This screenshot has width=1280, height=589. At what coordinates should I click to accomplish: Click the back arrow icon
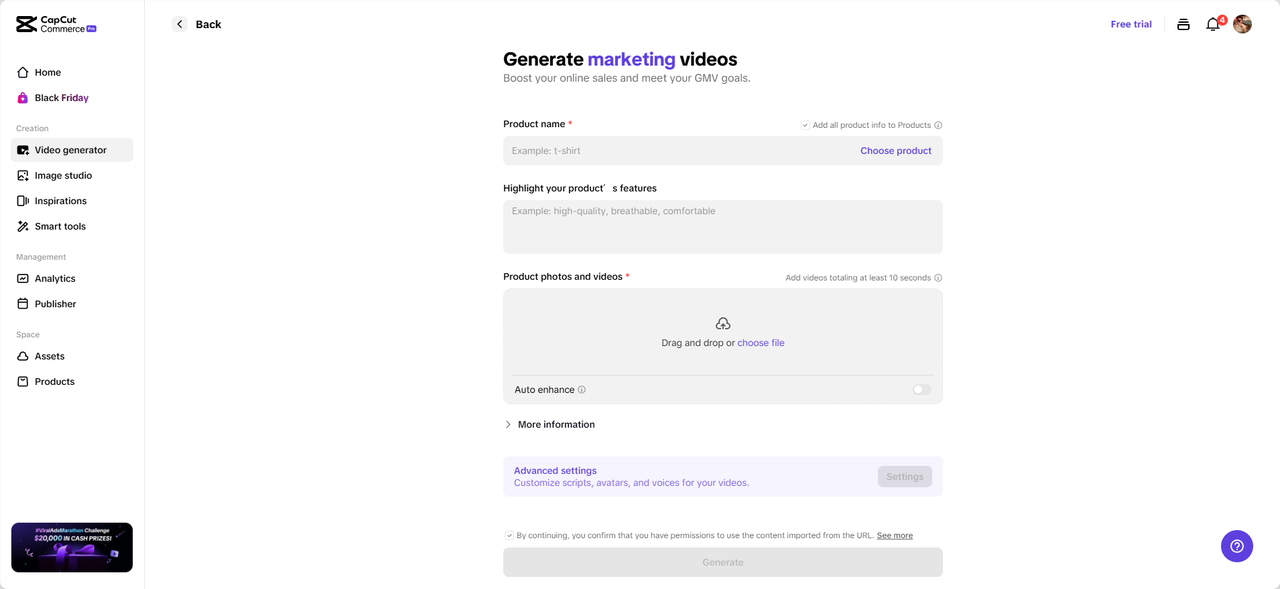click(180, 24)
